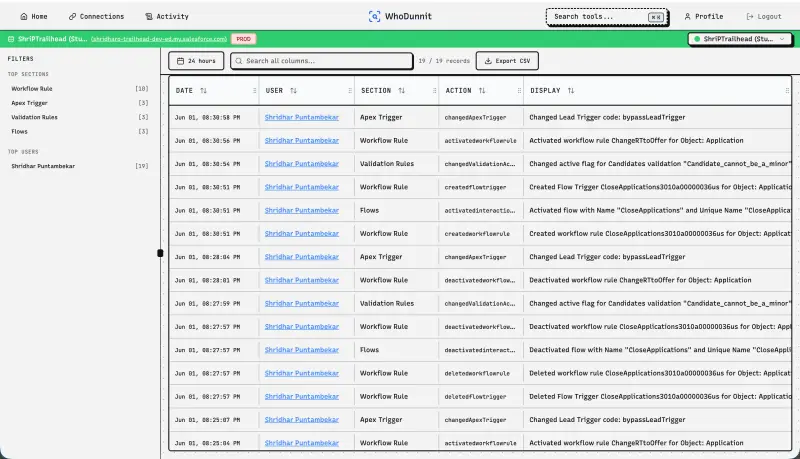Select the 'deactivatedinteract...' action cell
Screen dimensions: 800x459
click(x=481, y=350)
